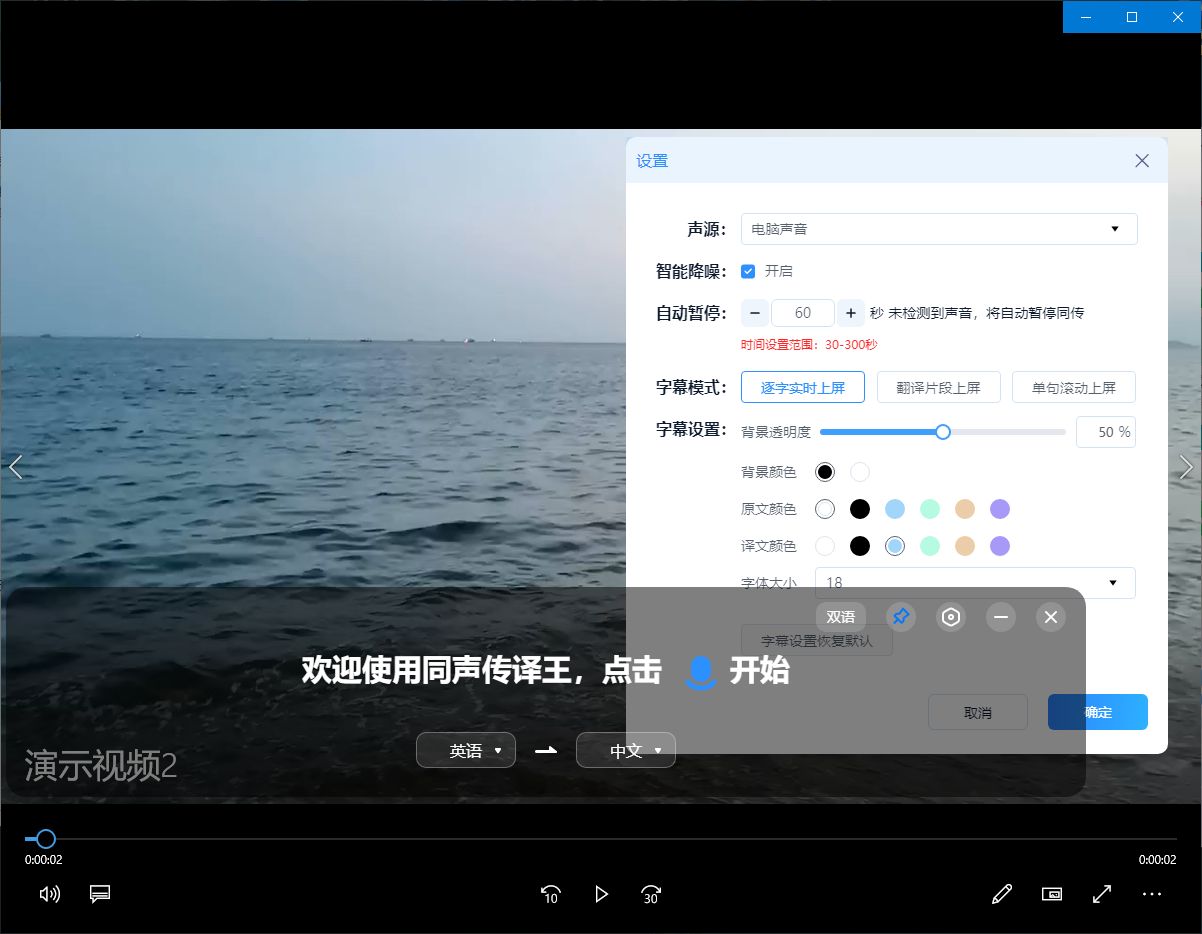Screen dimensions: 1202x934
Task: Toggle the 智能降噪 开启 checkbox
Action: (x=748, y=271)
